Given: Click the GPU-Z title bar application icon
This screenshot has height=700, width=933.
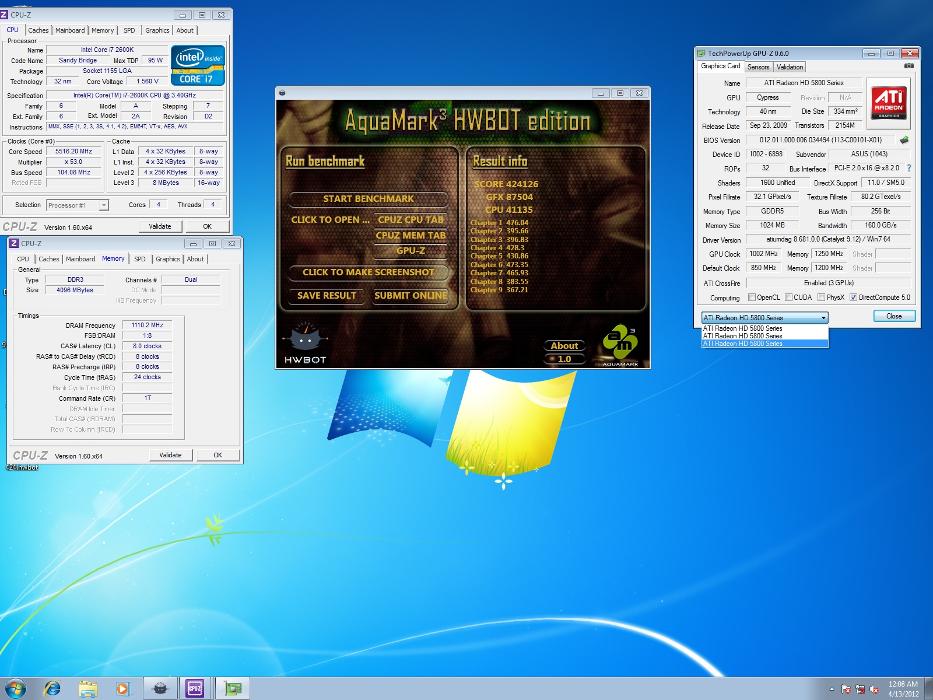Looking at the screenshot, I should (701, 53).
